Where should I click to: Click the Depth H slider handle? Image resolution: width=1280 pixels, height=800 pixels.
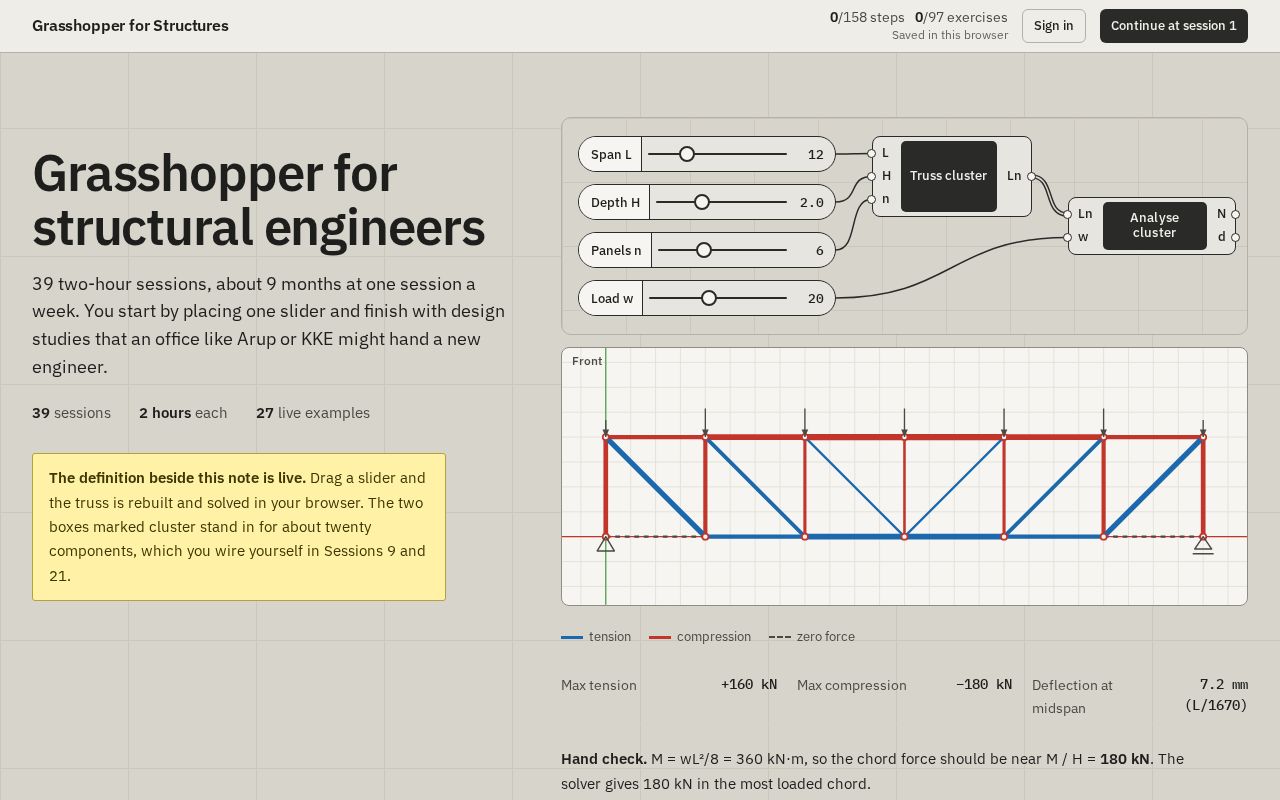coord(702,202)
